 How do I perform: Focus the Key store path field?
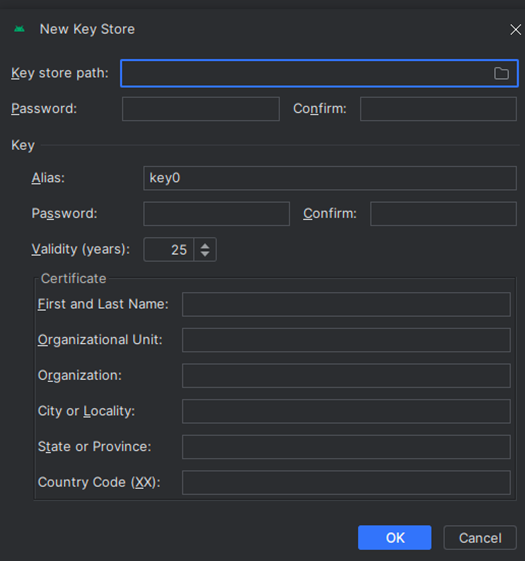319,73
